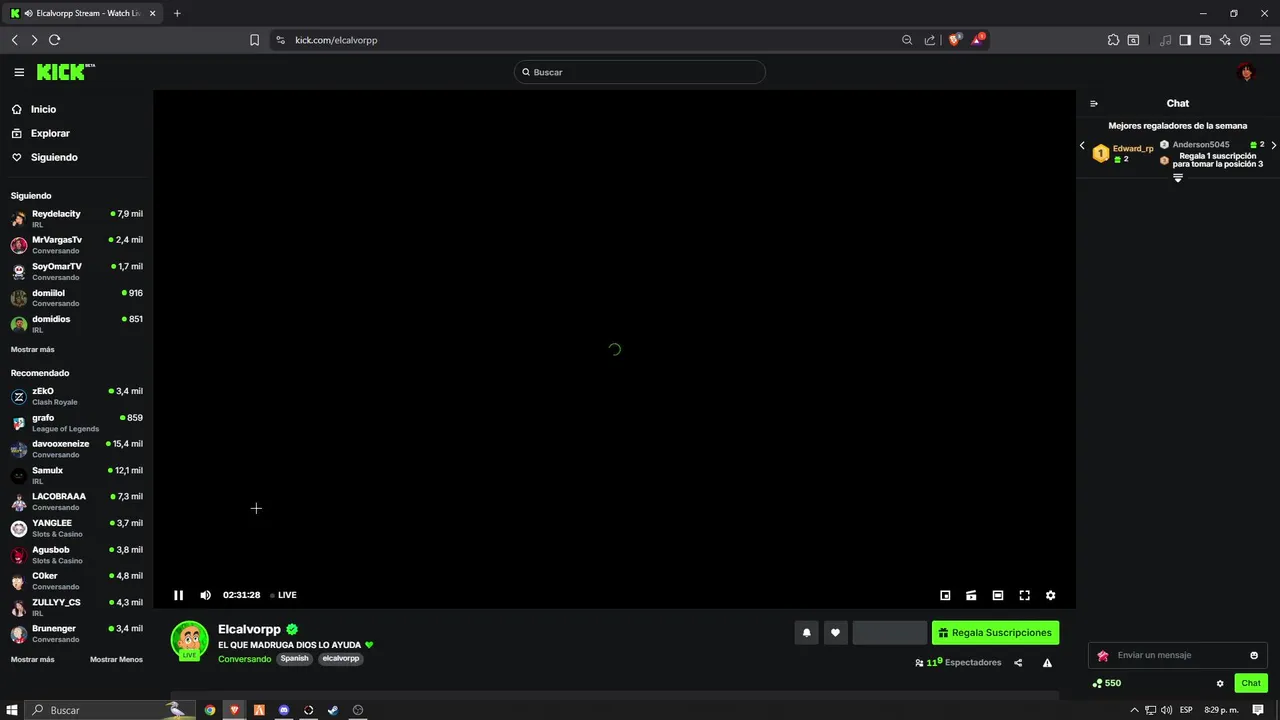
Task: Mute the stream volume
Action: (205, 595)
